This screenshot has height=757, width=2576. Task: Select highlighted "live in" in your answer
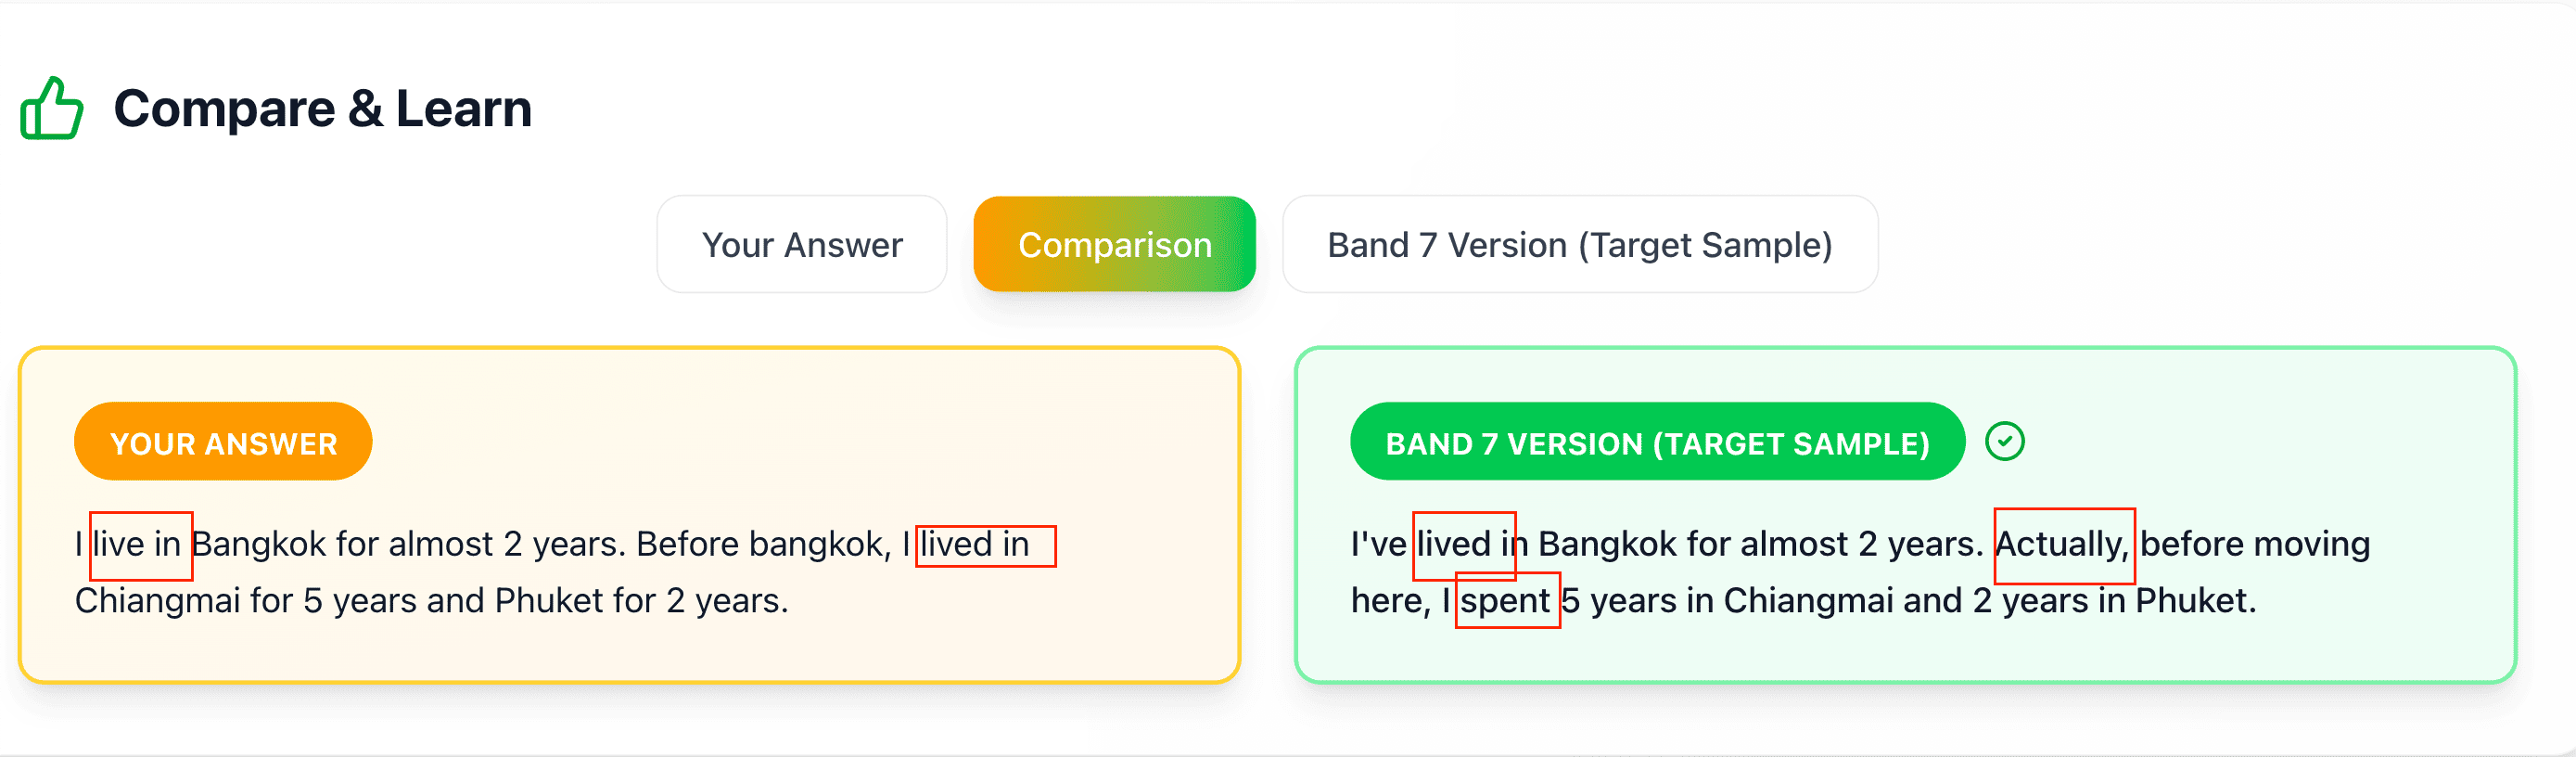pos(137,545)
